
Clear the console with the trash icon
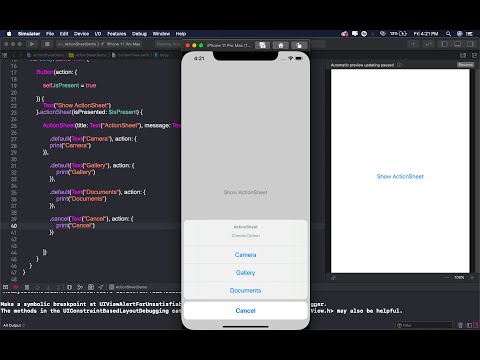point(460,325)
